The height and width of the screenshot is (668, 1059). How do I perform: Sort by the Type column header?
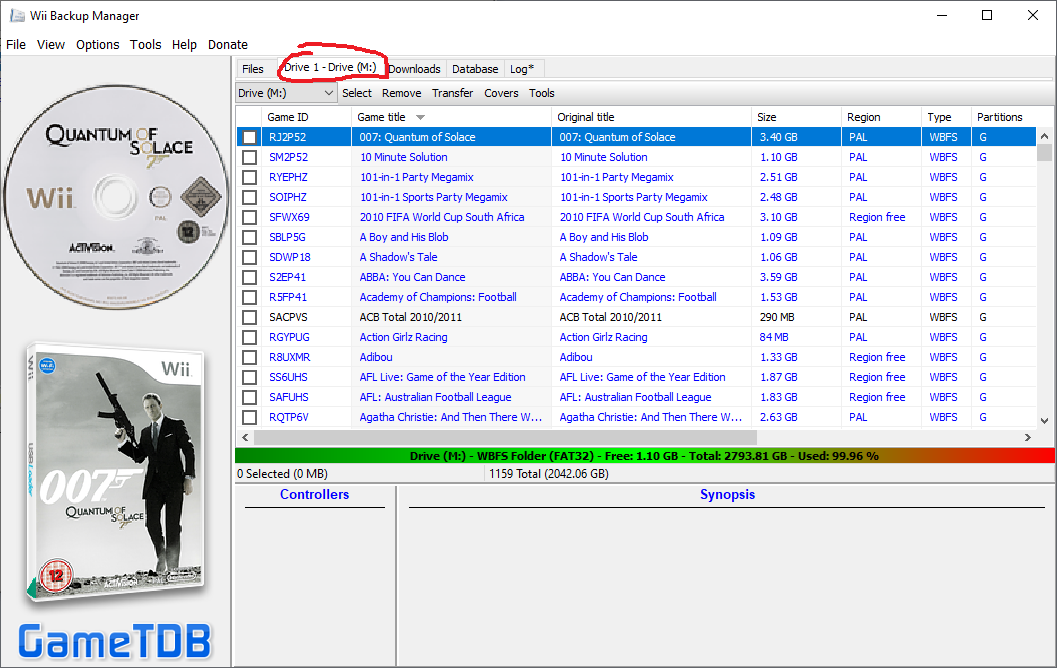pyautogui.click(x=946, y=117)
